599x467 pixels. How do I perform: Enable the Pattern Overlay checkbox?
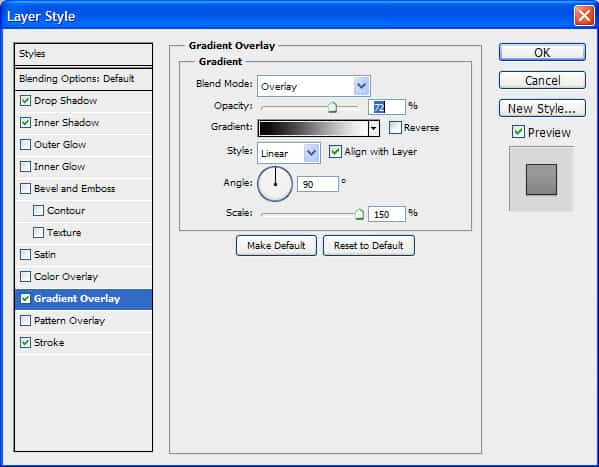[x=25, y=321]
